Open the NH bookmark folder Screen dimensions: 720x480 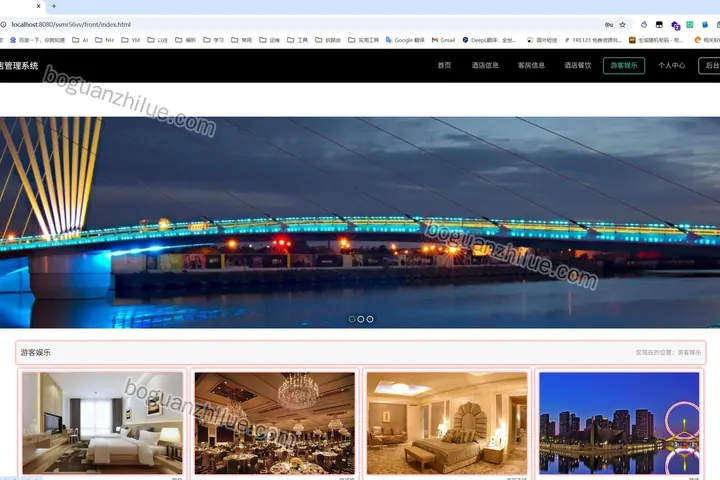(104, 40)
